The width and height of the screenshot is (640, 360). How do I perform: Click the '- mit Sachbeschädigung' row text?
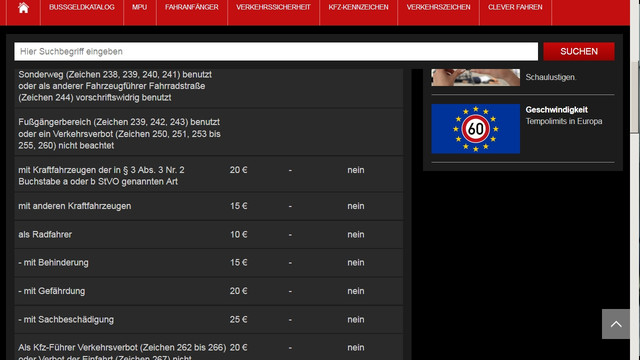point(66,320)
